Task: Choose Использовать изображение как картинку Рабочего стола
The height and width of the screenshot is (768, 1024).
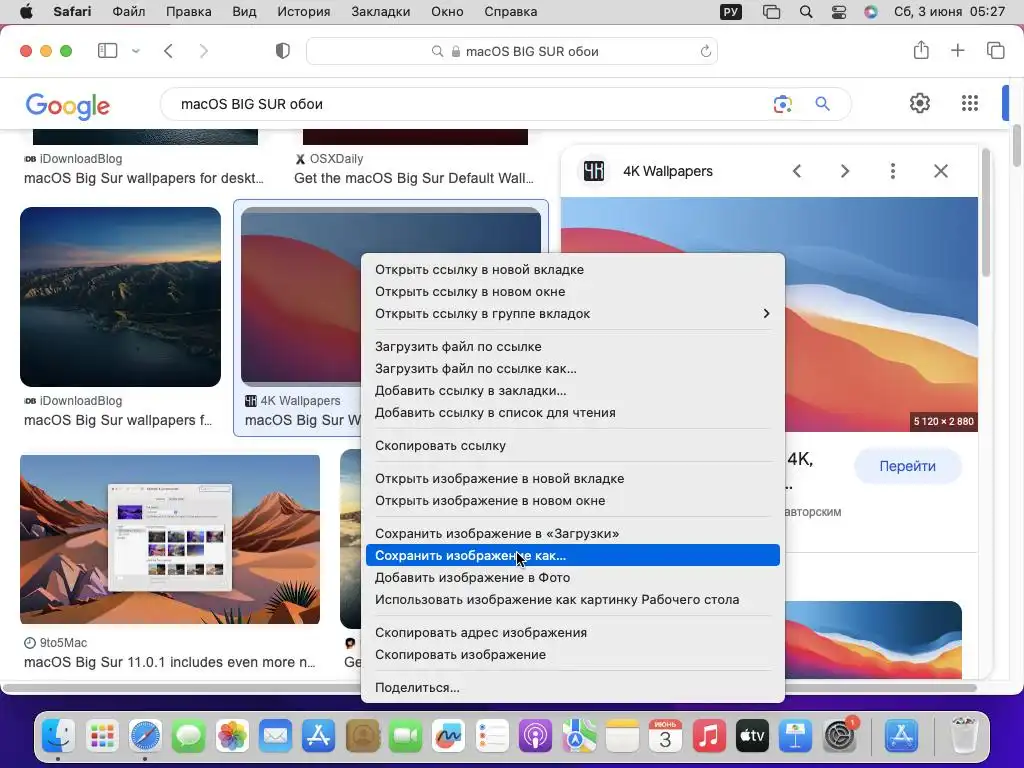Action: pyautogui.click(x=572, y=600)
